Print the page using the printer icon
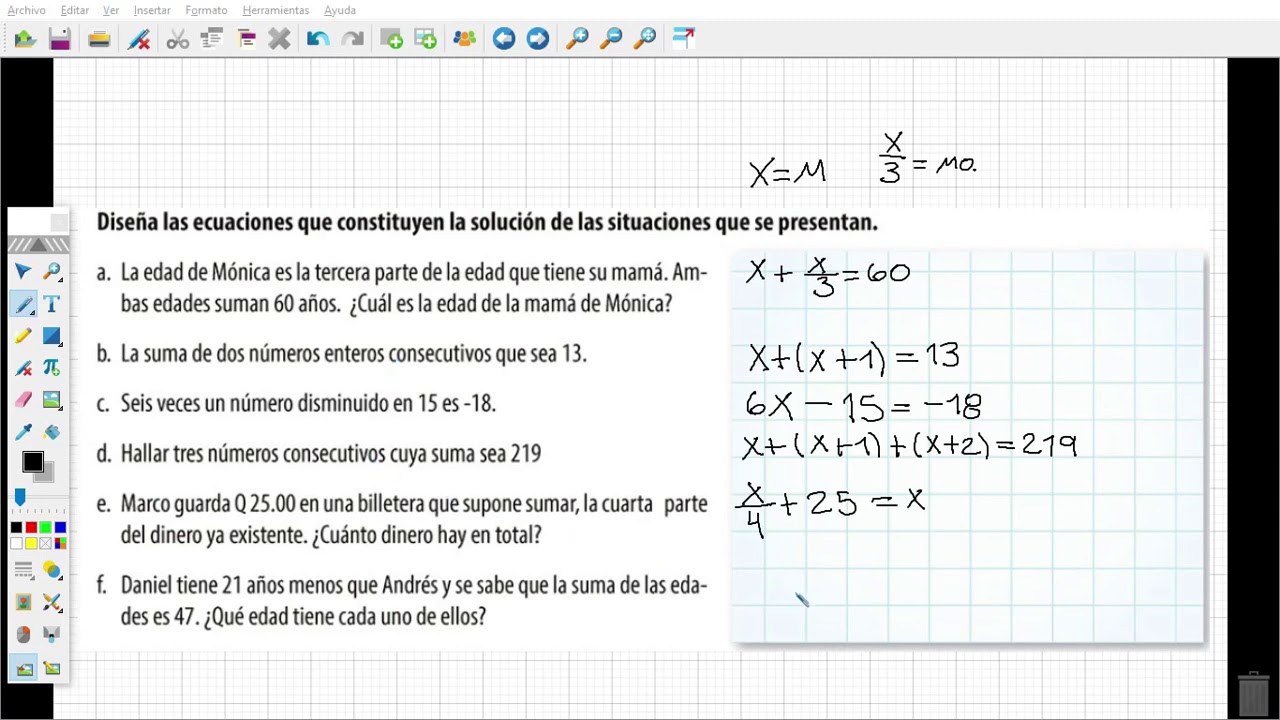Screen dimensions: 1280x720 (x=99, y=39)
